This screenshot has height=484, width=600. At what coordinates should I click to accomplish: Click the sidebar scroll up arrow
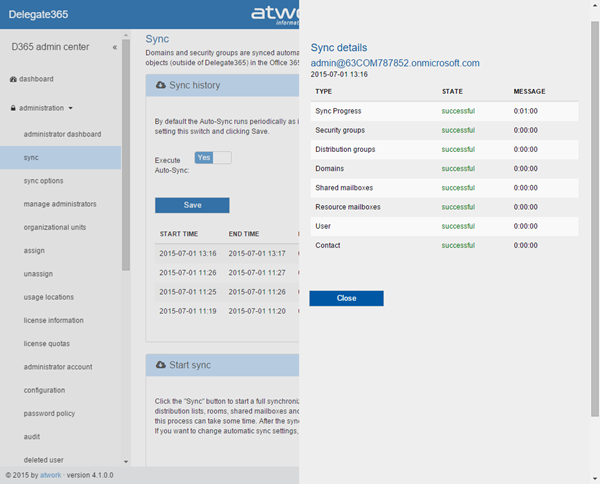click(126, 35)
